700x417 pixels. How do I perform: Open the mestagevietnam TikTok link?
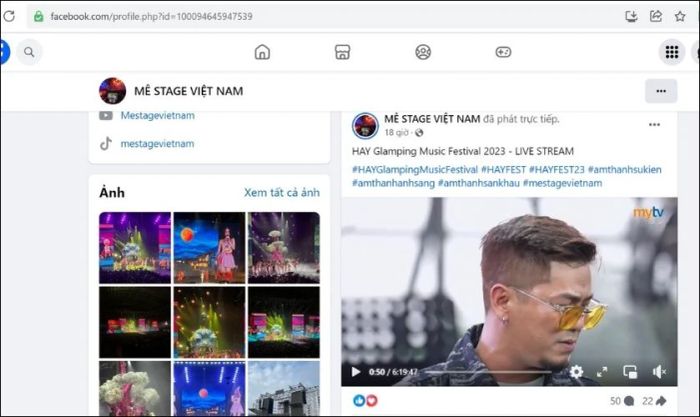157,144
